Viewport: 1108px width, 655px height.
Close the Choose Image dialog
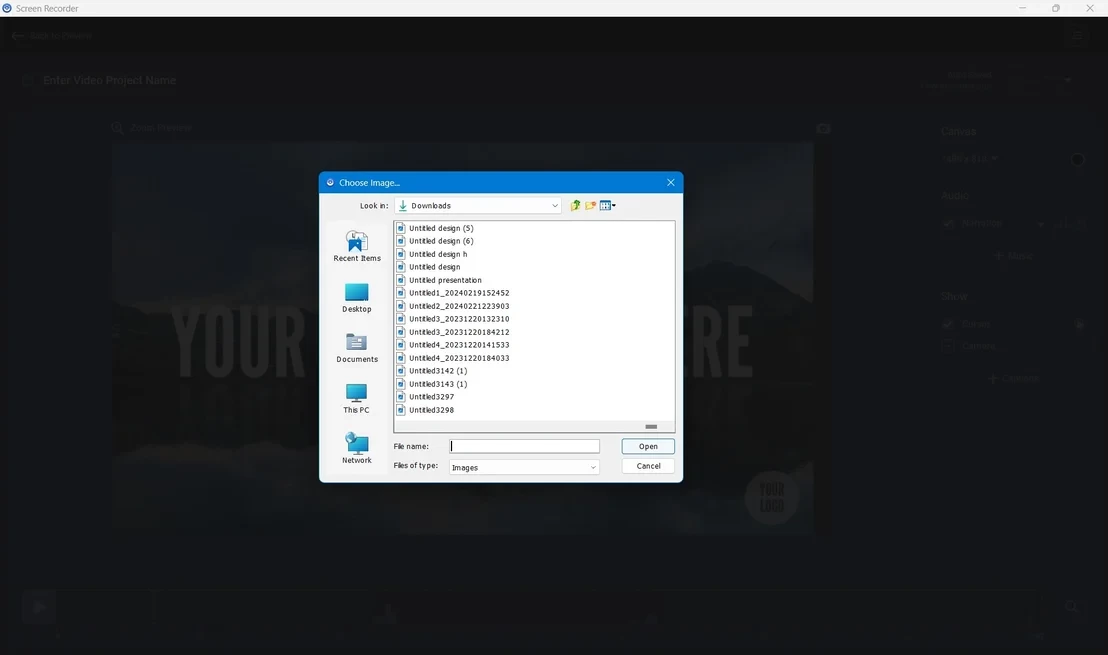pos(671,182)
